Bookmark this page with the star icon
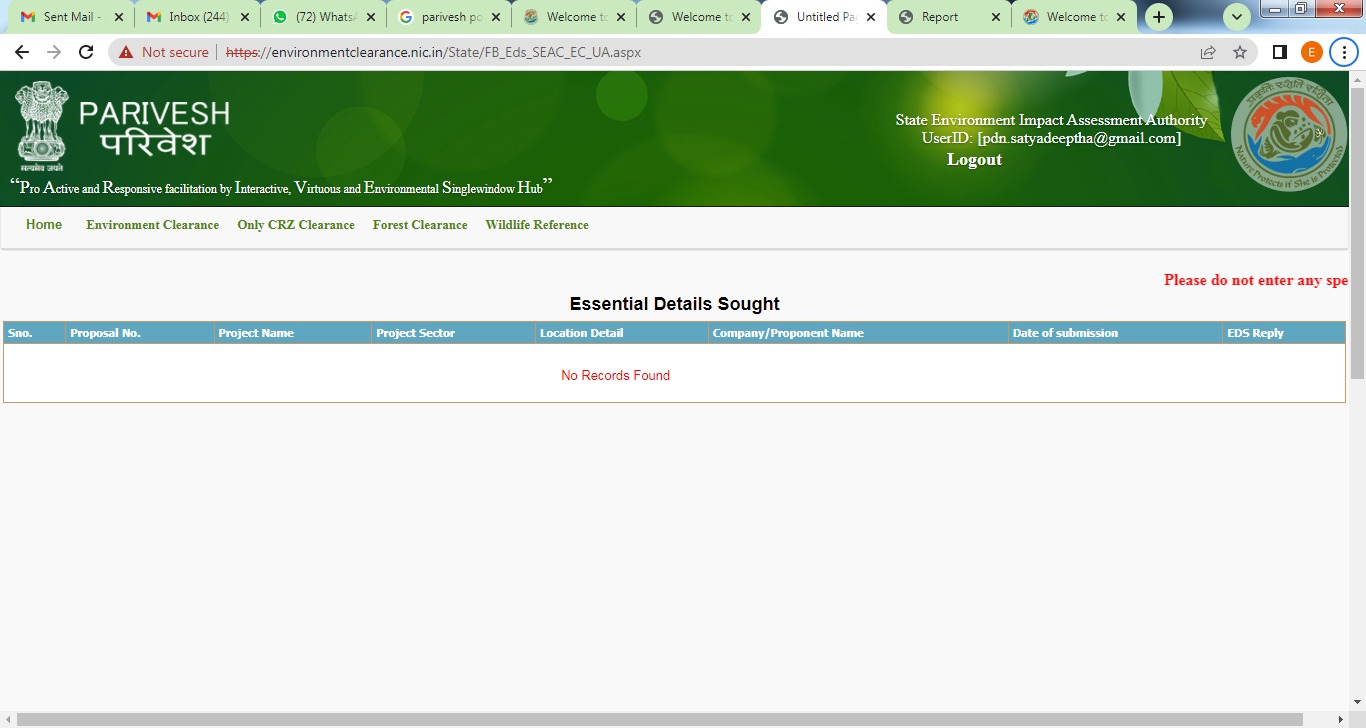Image resolution: width=1366 pixels, height=728 pixels. pos(1239,51)
